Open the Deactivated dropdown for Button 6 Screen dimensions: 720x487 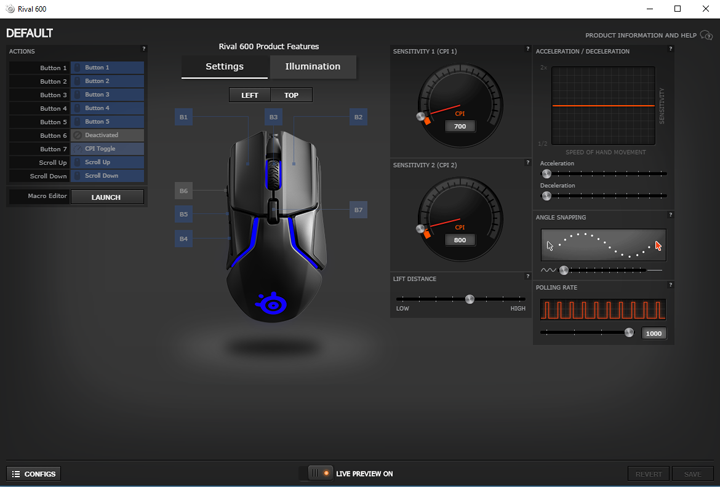[107, 135]
